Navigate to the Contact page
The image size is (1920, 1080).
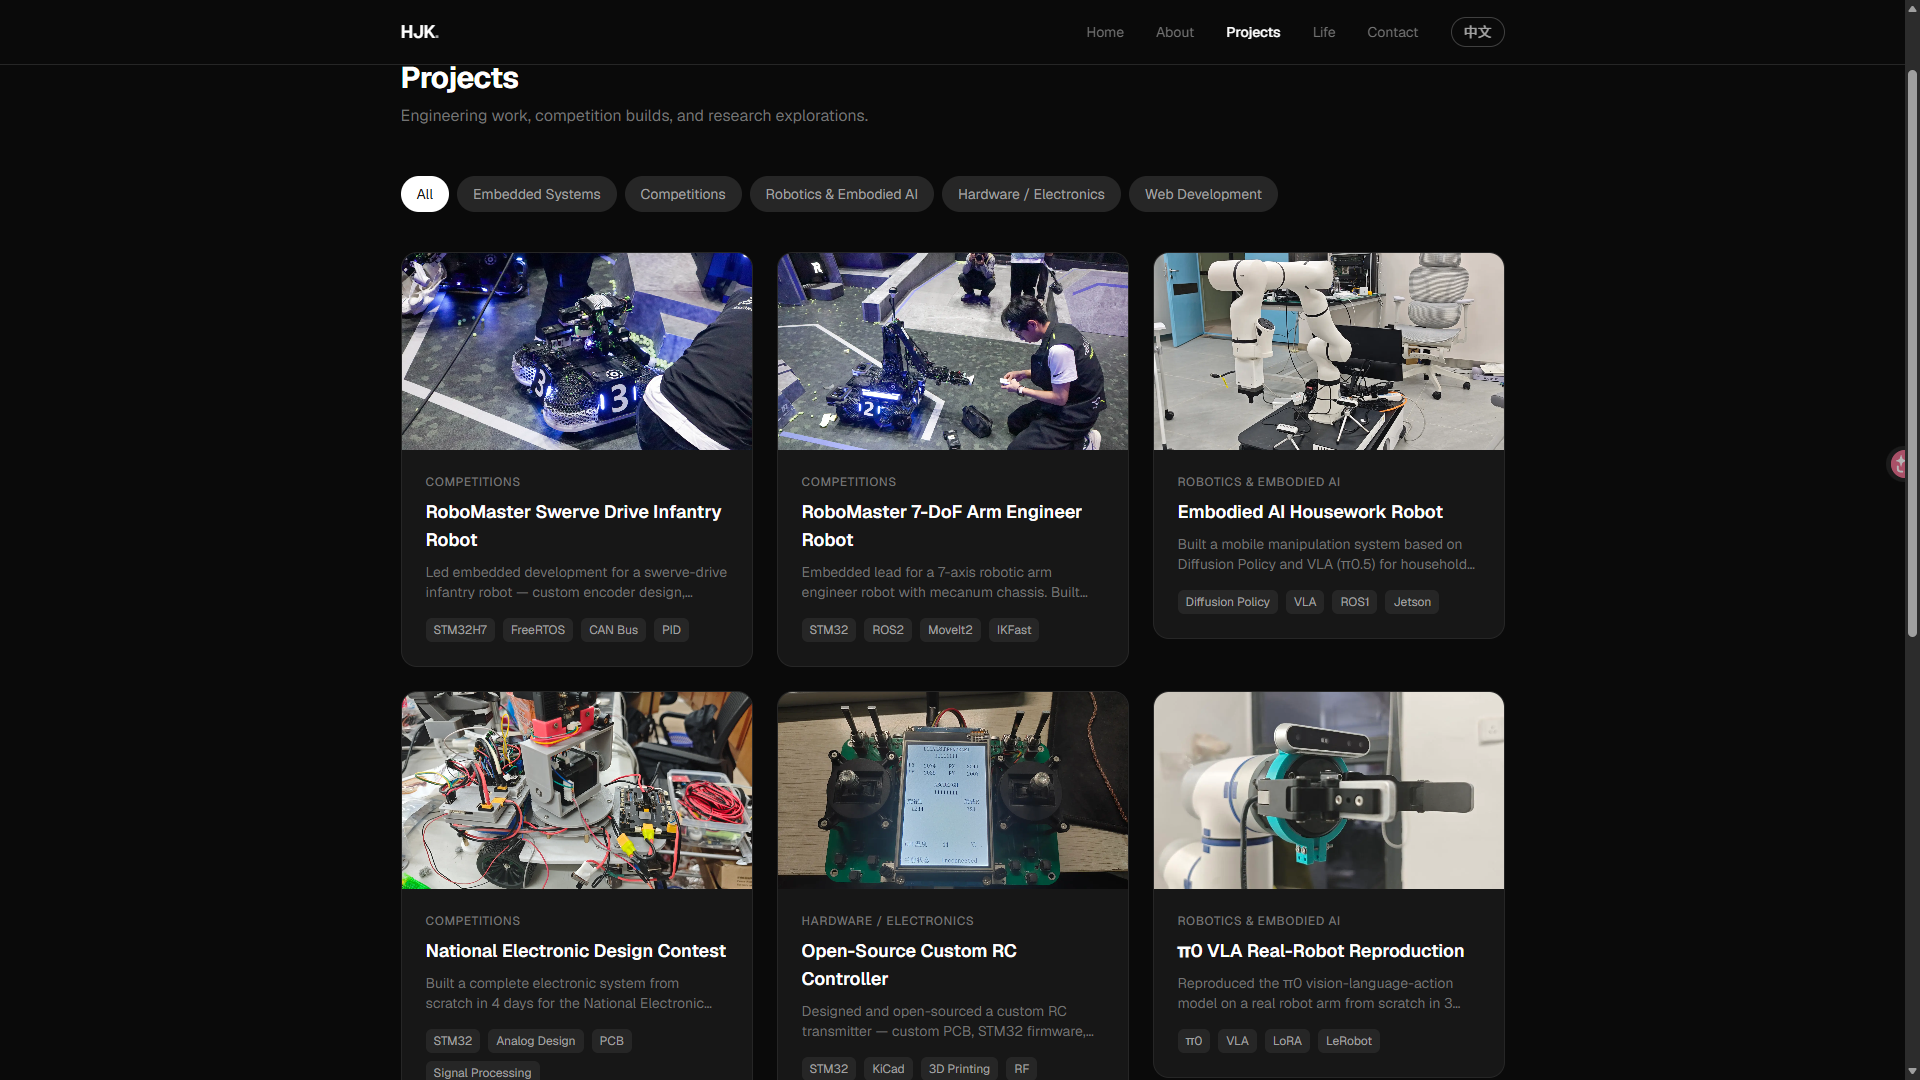pyautogui.click(x=1392, y=32)
